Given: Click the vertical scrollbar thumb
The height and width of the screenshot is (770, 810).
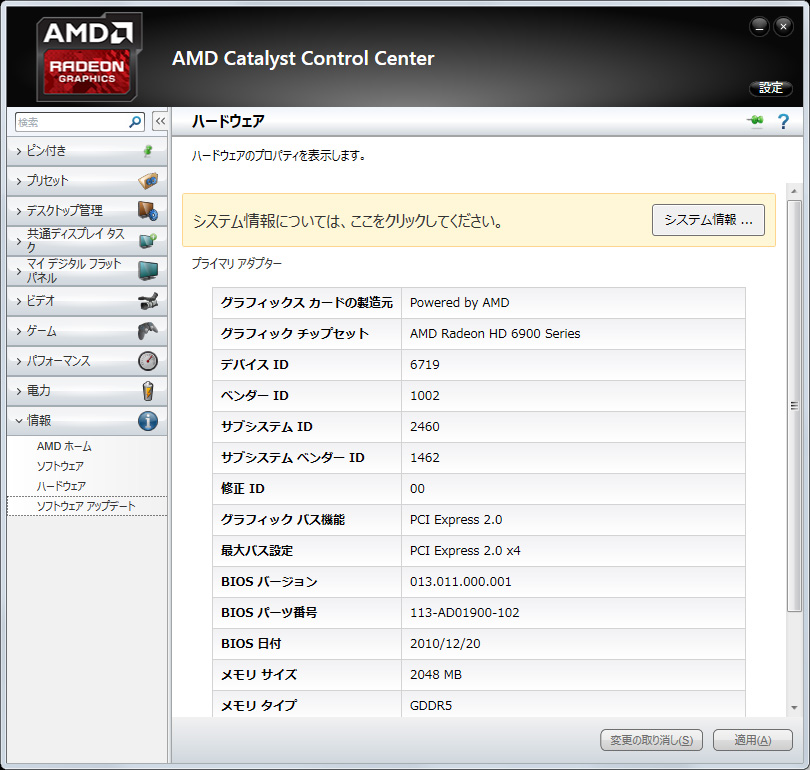Looking at the screenshot, I should (x=794, y=406).
